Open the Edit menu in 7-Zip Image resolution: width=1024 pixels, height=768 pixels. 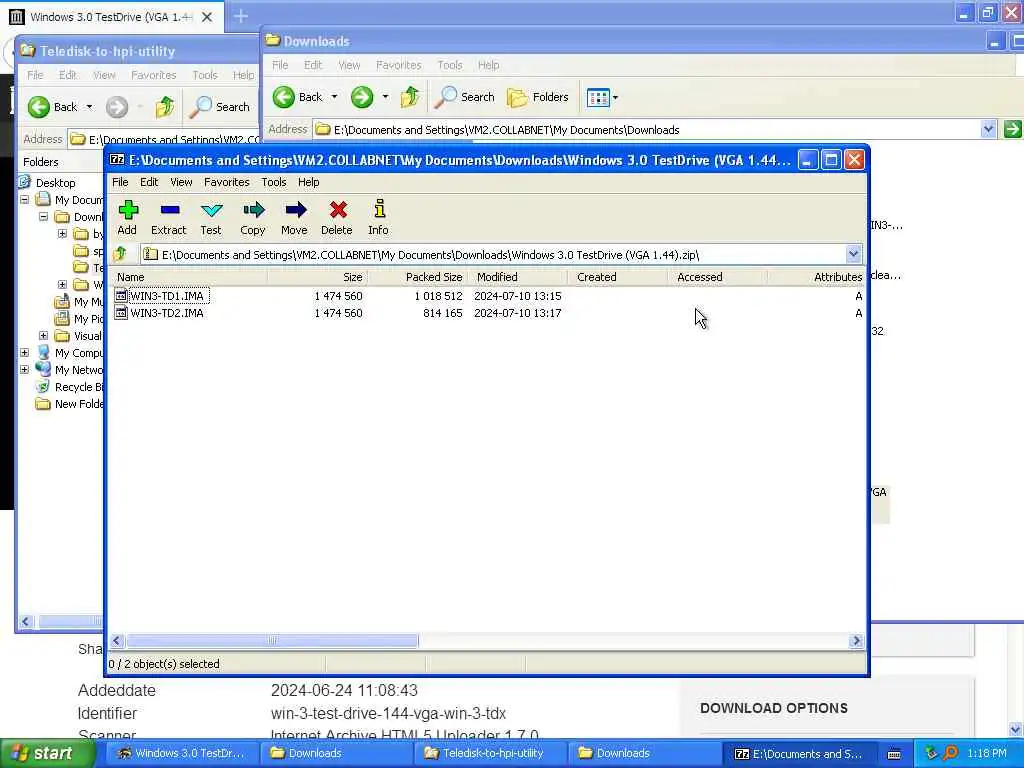149,182
